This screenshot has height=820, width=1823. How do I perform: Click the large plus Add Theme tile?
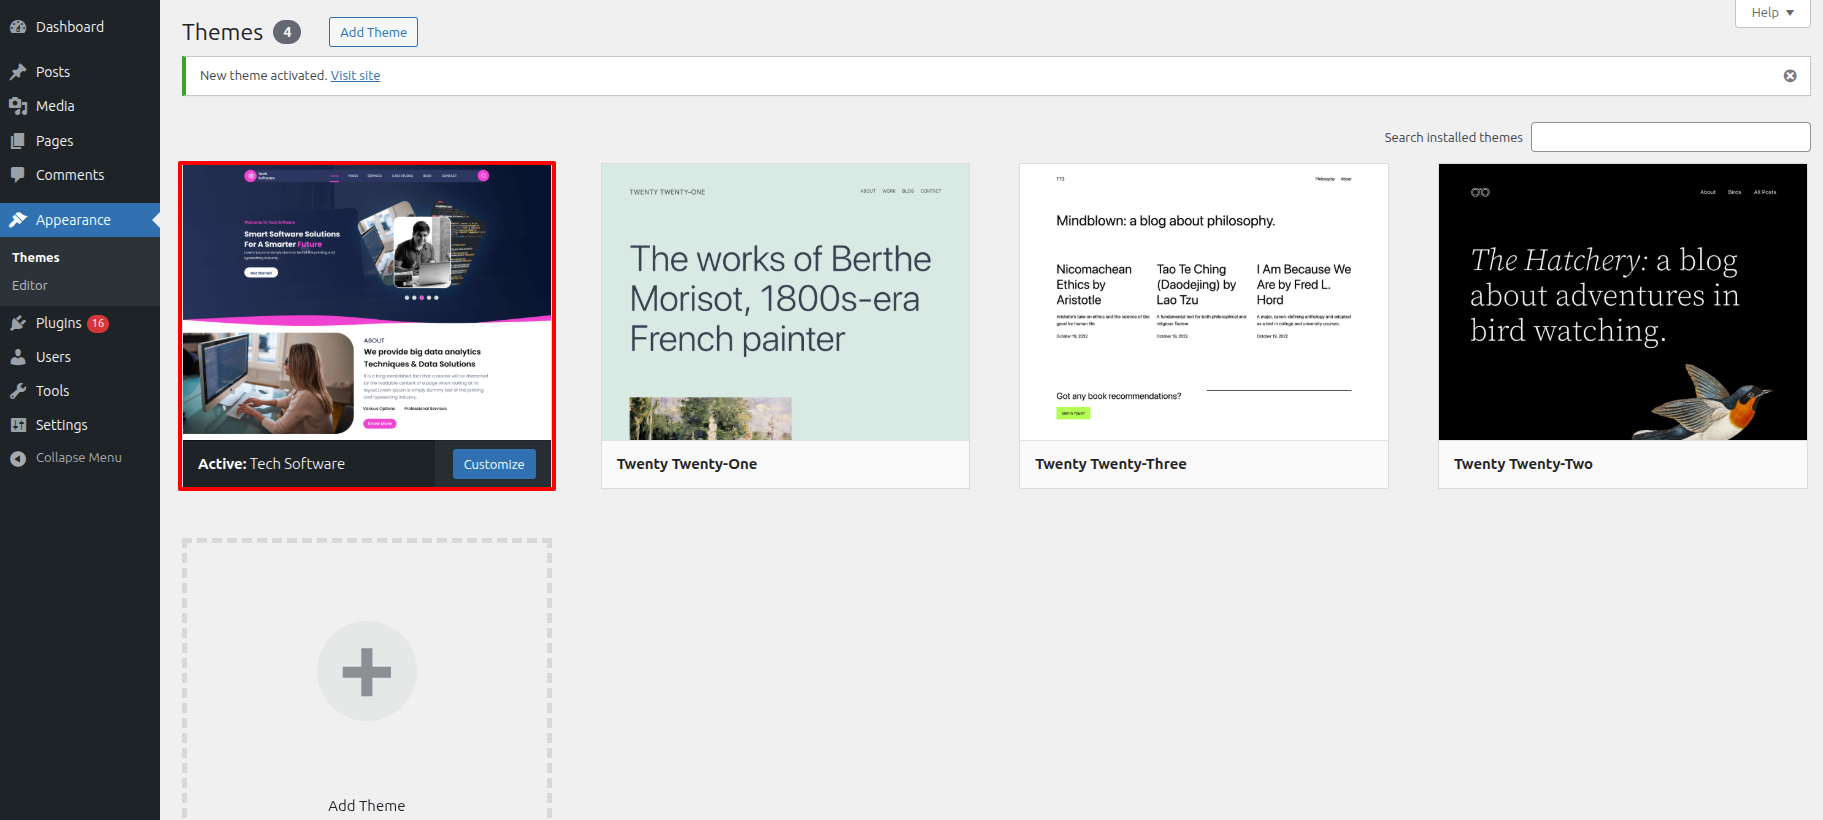367,672
